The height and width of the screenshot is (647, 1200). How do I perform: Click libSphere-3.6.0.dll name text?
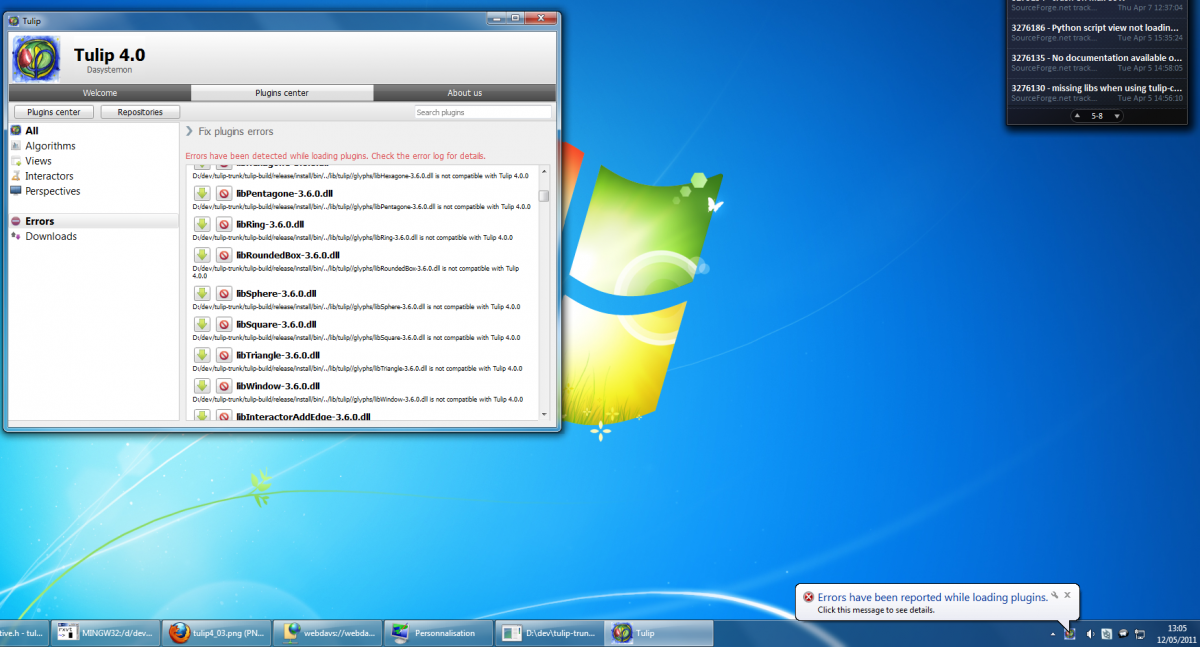click(x=276, y=294)
